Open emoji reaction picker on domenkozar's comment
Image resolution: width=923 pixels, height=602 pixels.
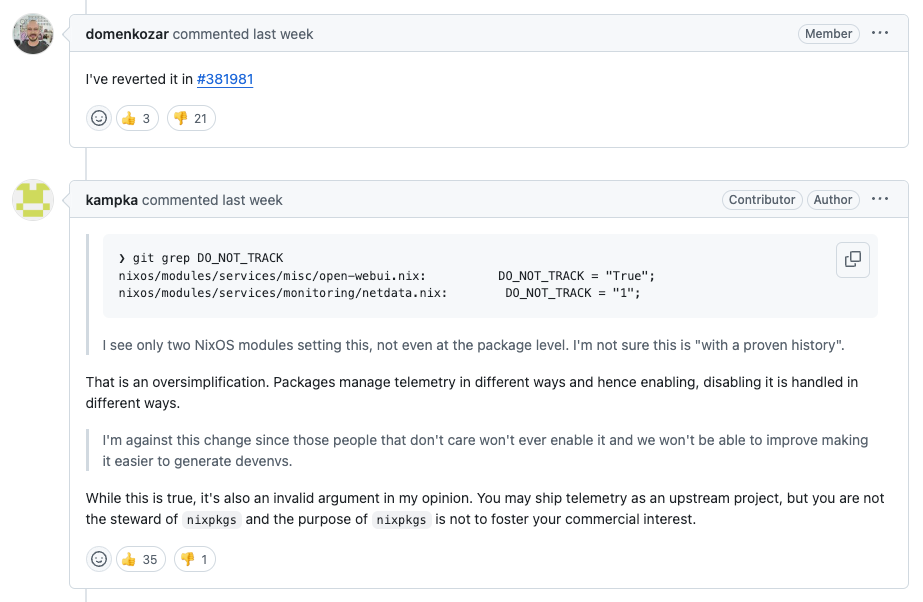pos(99,119)
